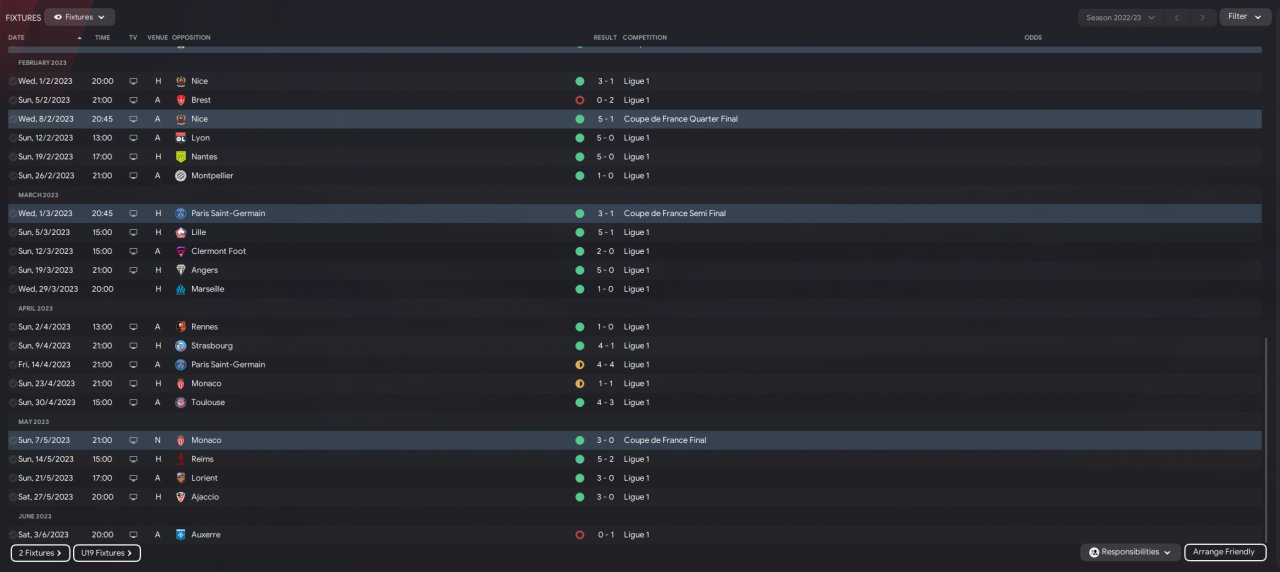Click the red loss indicator for Auxerre match

pyautogui.click(x=579, y=535)
